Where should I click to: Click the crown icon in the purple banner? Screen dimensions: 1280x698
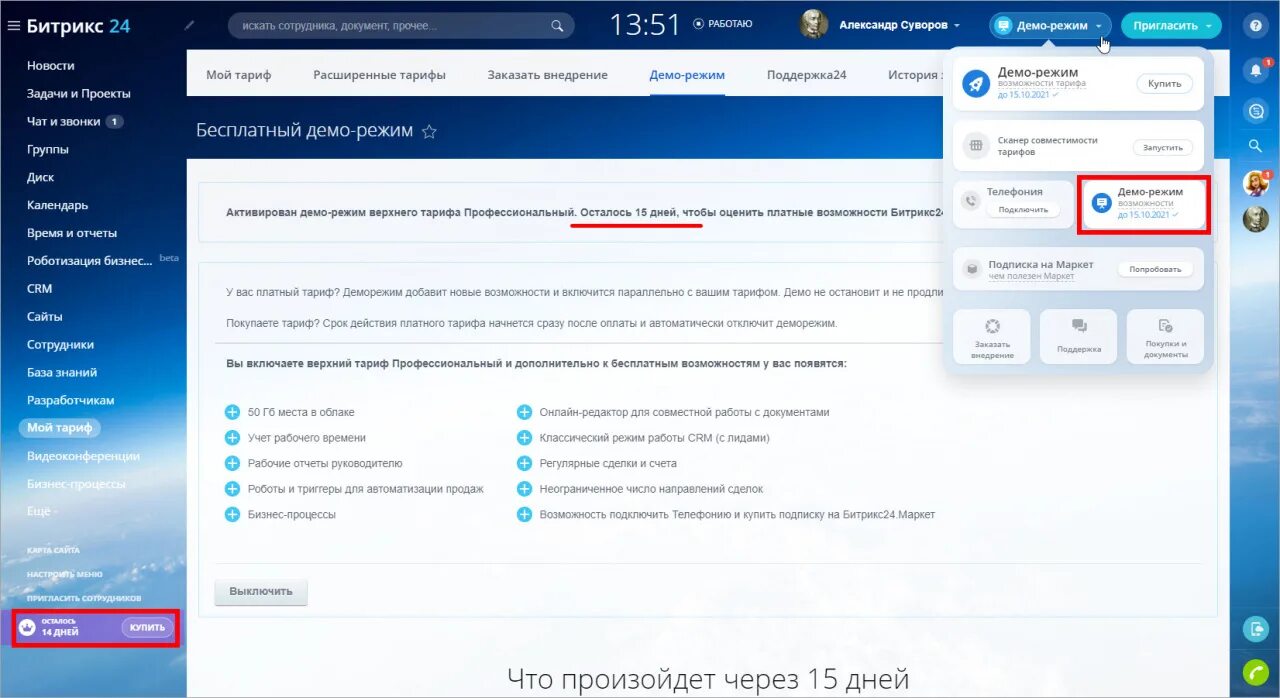coord(27,628)
